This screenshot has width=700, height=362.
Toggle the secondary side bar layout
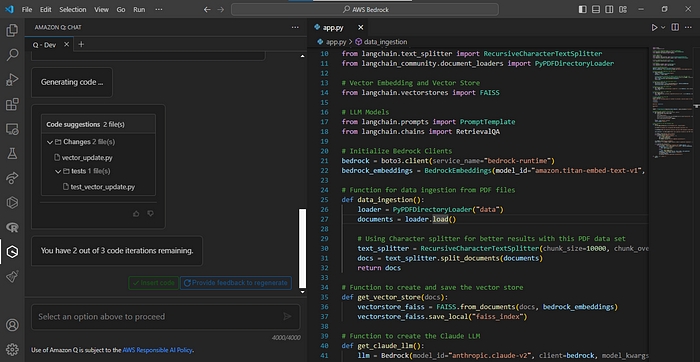click(x=609, y=9)
